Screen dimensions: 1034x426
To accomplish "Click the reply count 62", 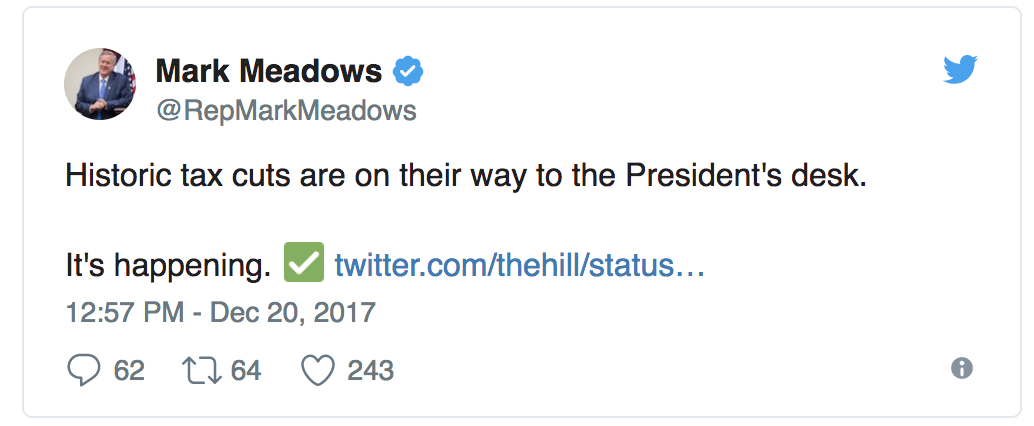I will [129, 371].
